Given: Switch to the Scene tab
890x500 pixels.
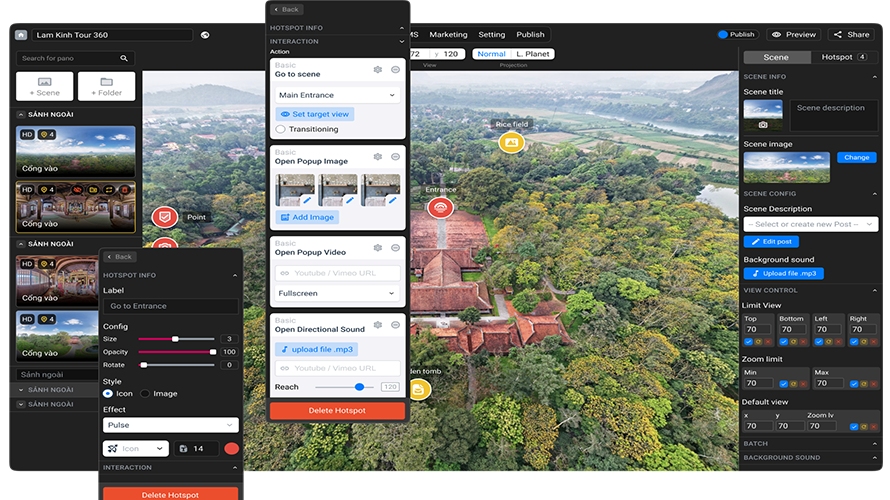Looking at the screenshot, I should point(776,57).
